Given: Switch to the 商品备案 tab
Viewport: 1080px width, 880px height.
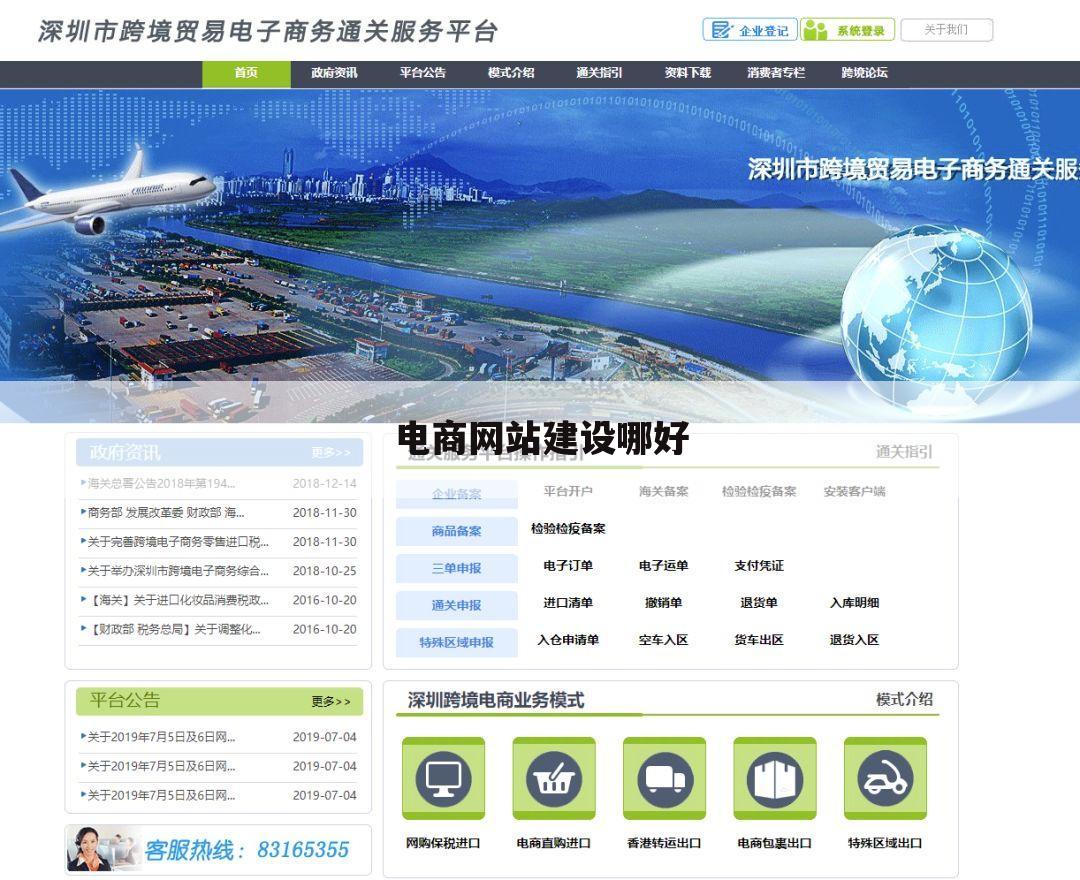Looking at the screenshot, I should click(x=458, y=531).
